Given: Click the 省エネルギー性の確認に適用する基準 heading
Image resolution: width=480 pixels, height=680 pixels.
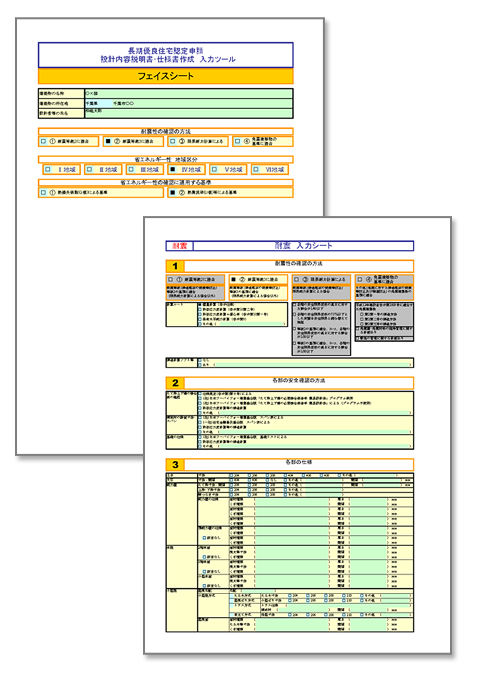Looking at the screenshot, I should point(166,183).
